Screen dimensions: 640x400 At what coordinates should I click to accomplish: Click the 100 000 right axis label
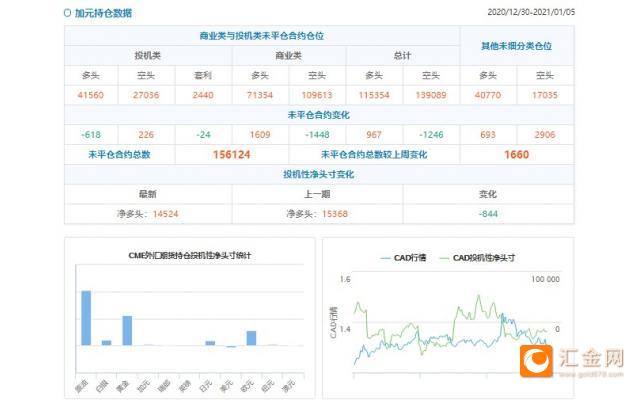545,279
